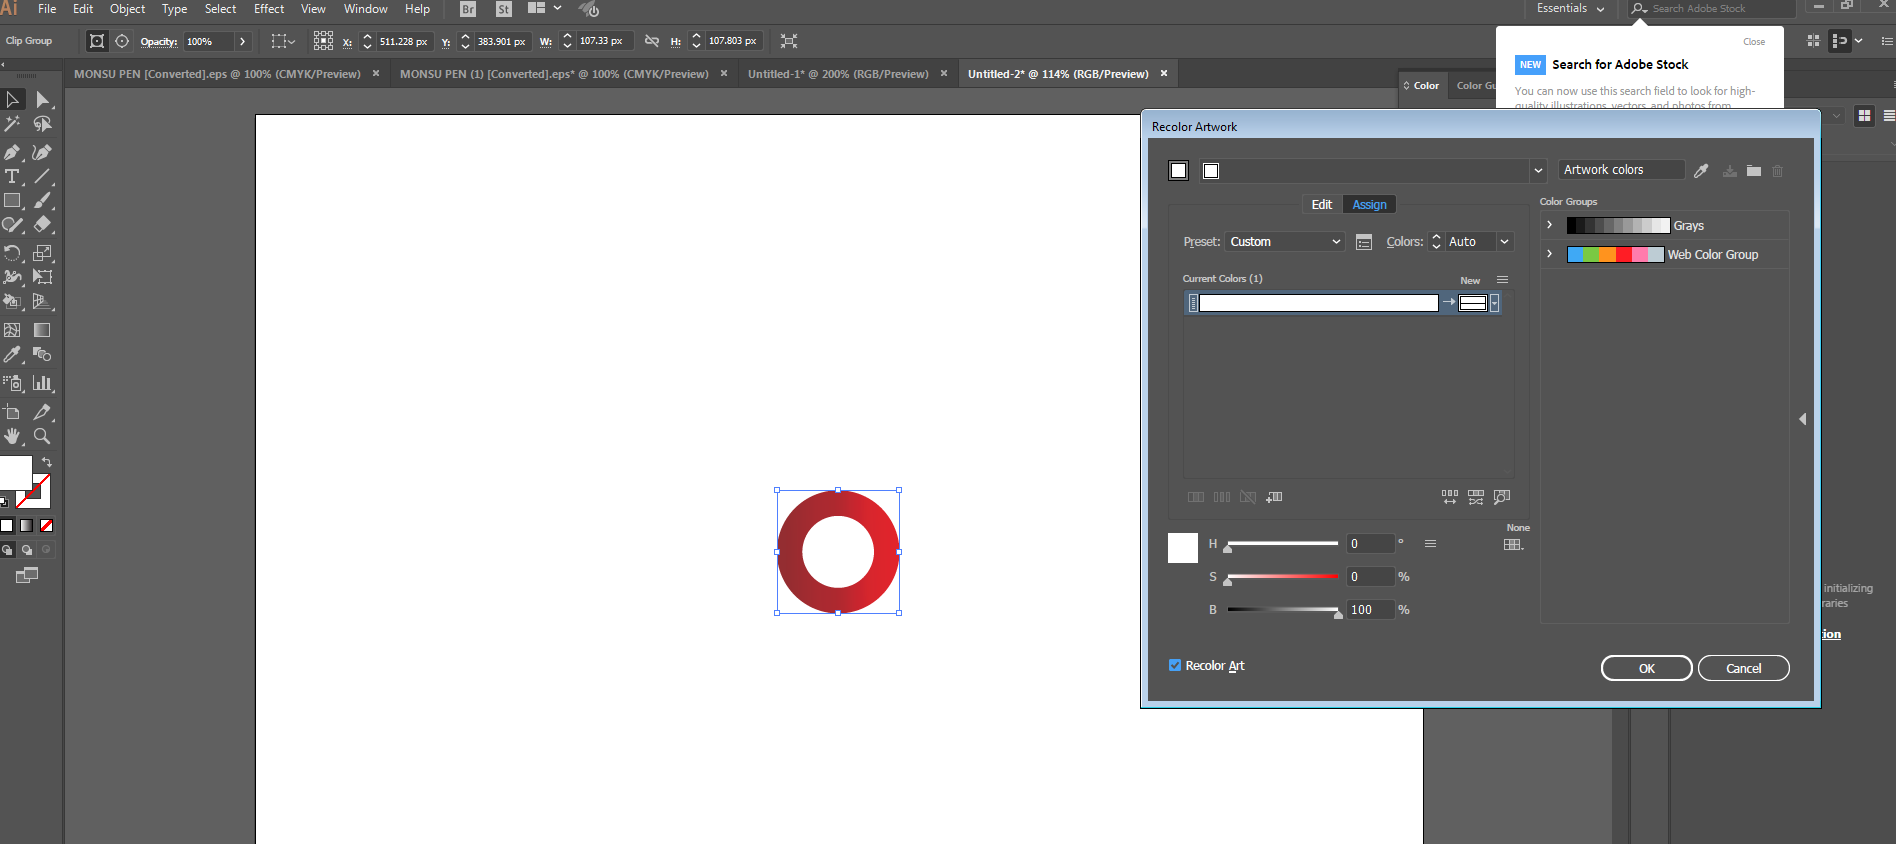
Task: Select the Paintbrush tool
Action: coord(42,200)
